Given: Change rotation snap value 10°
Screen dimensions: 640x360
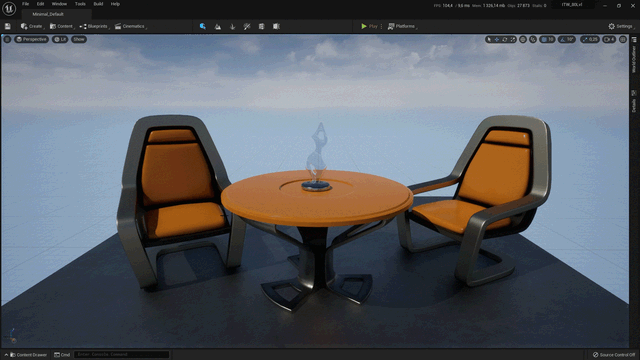Looking at the screenshot, I should click(571, 39).
